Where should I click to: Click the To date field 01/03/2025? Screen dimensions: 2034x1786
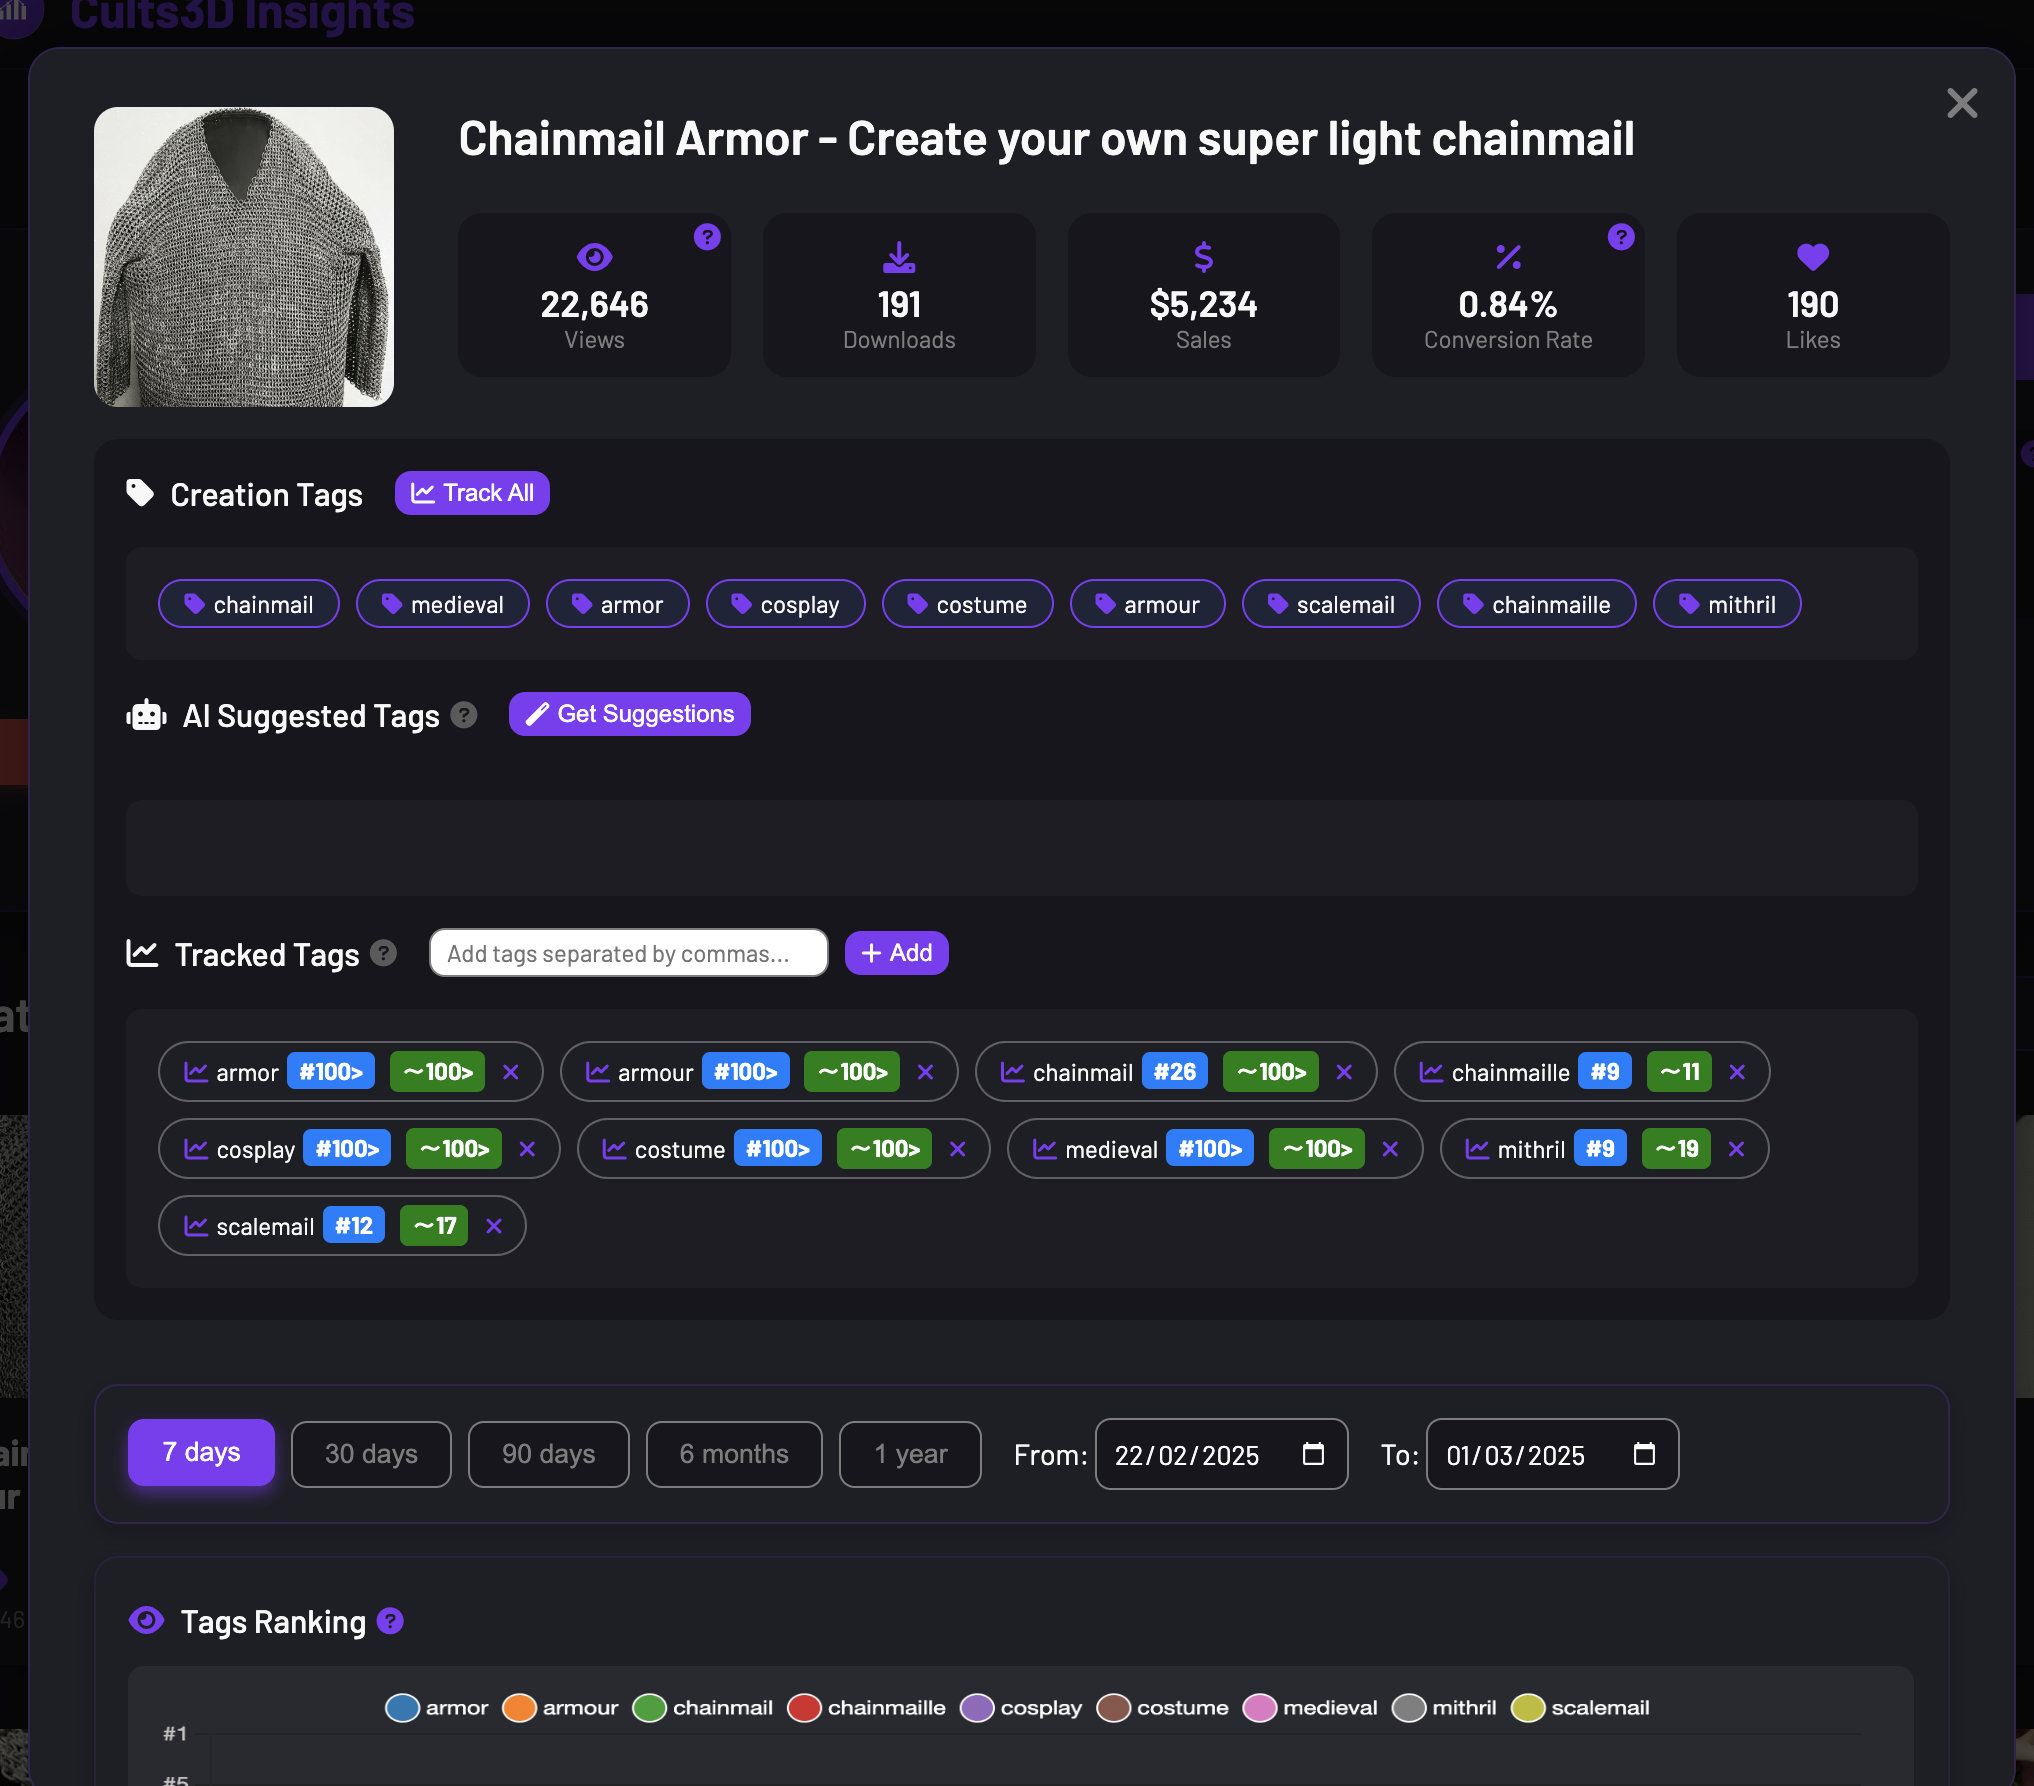(1553, 1454)
